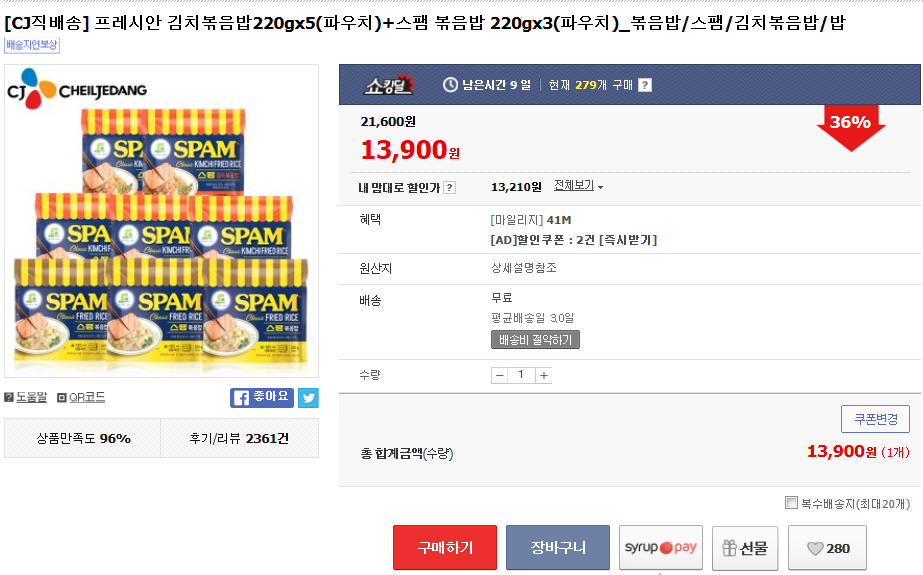Screen dimensions: 923x575
Task: Send as gift with 선물 button
Action: [744, 548]
